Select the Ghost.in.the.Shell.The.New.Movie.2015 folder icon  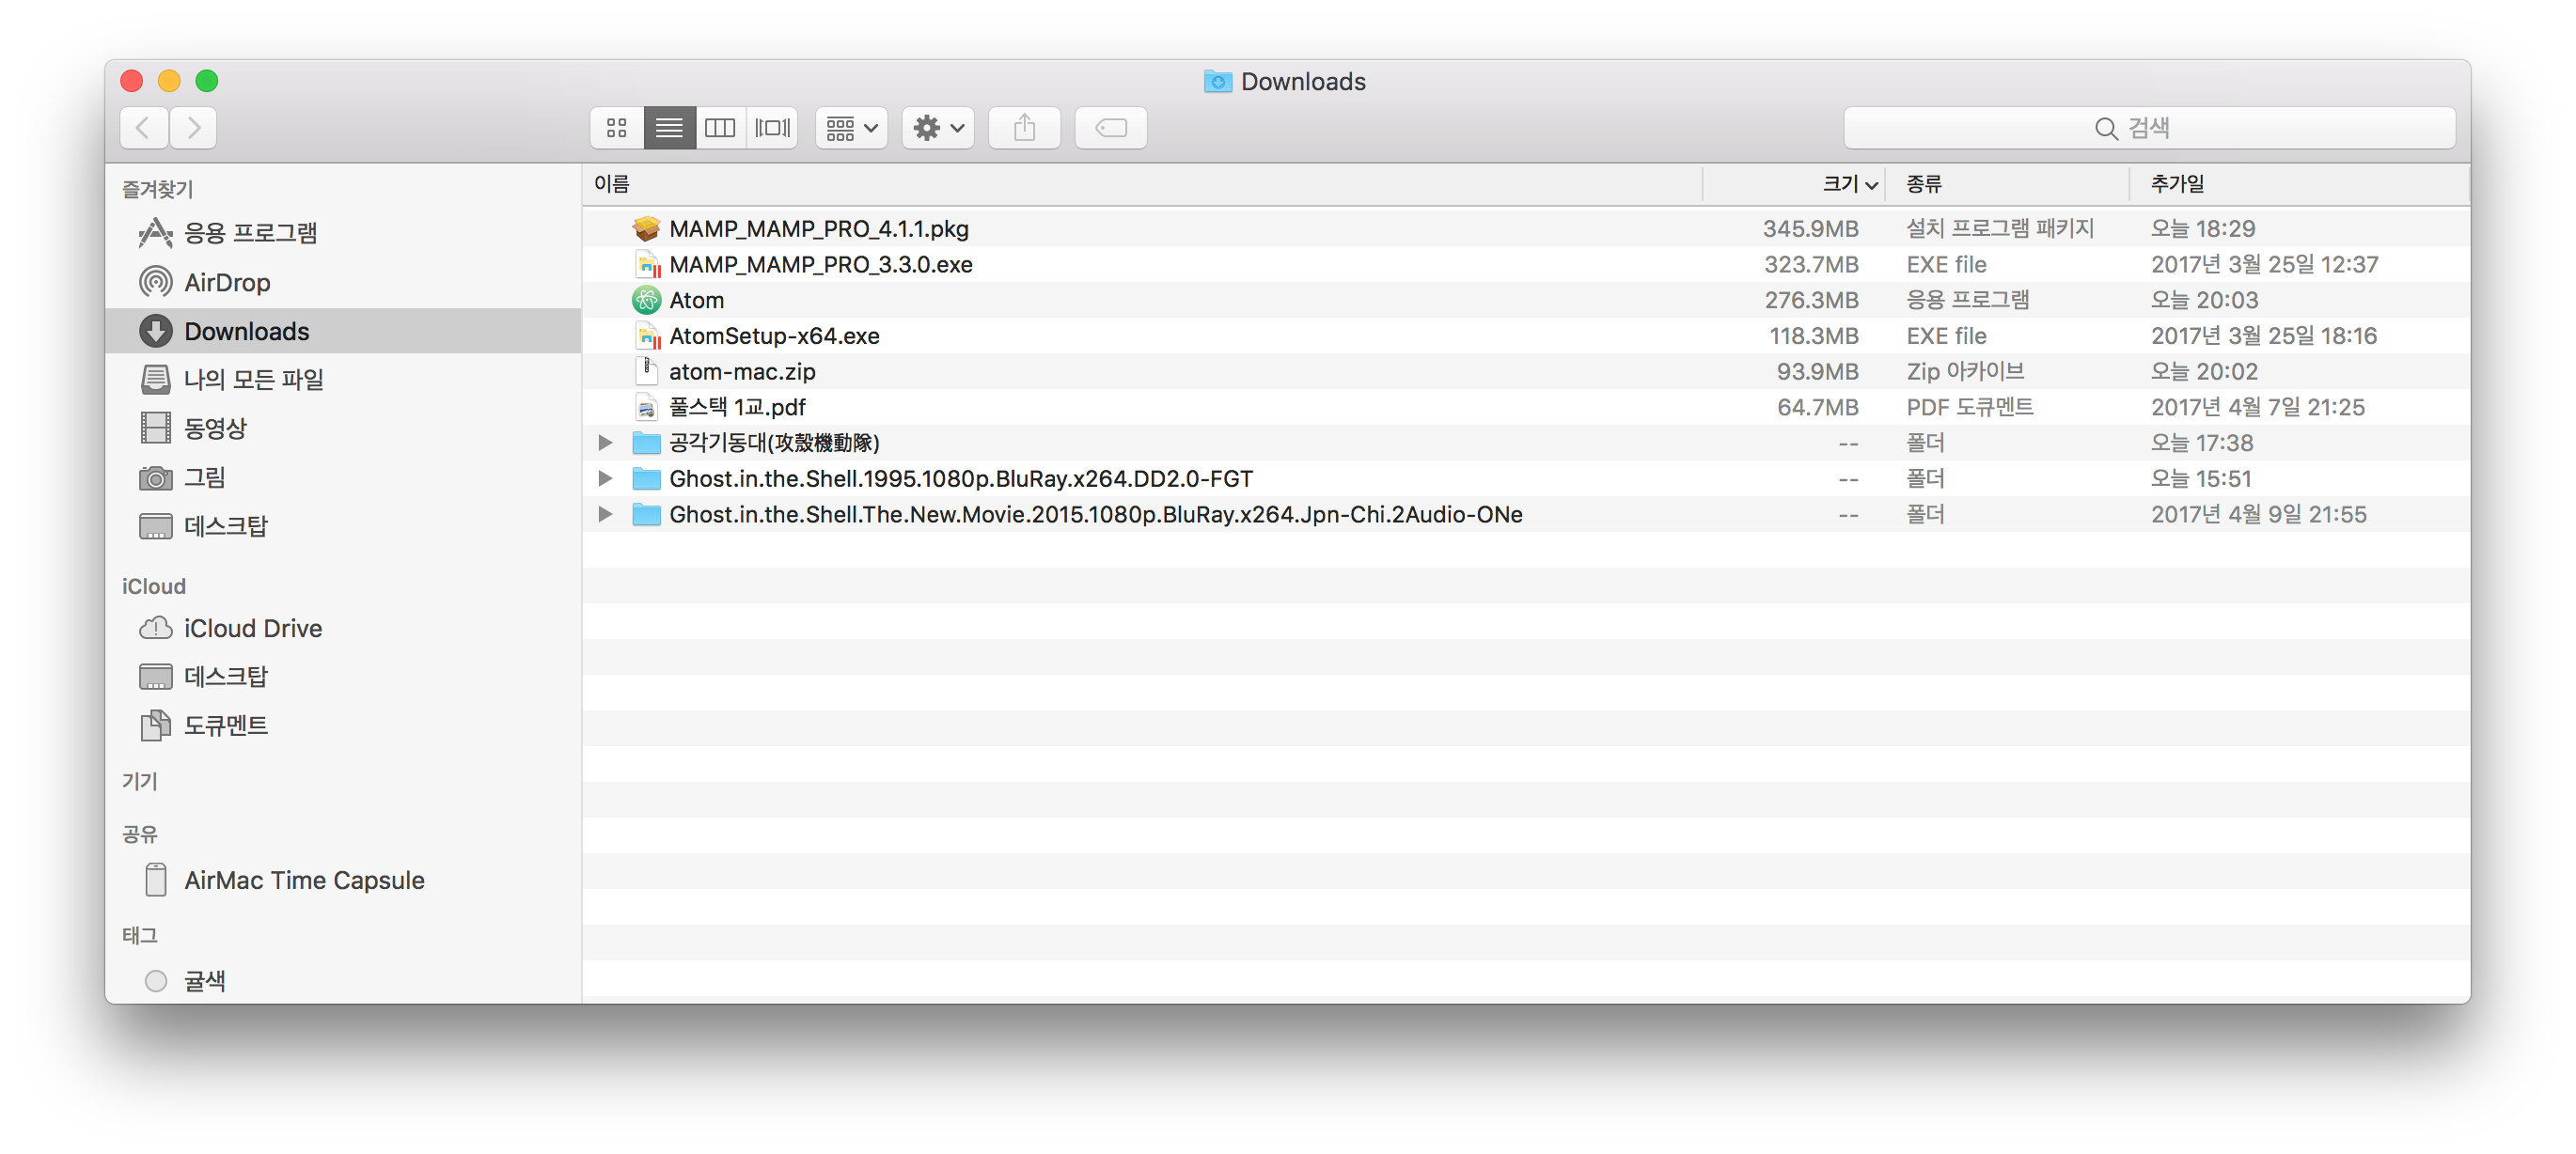click(x=646, y=514)
